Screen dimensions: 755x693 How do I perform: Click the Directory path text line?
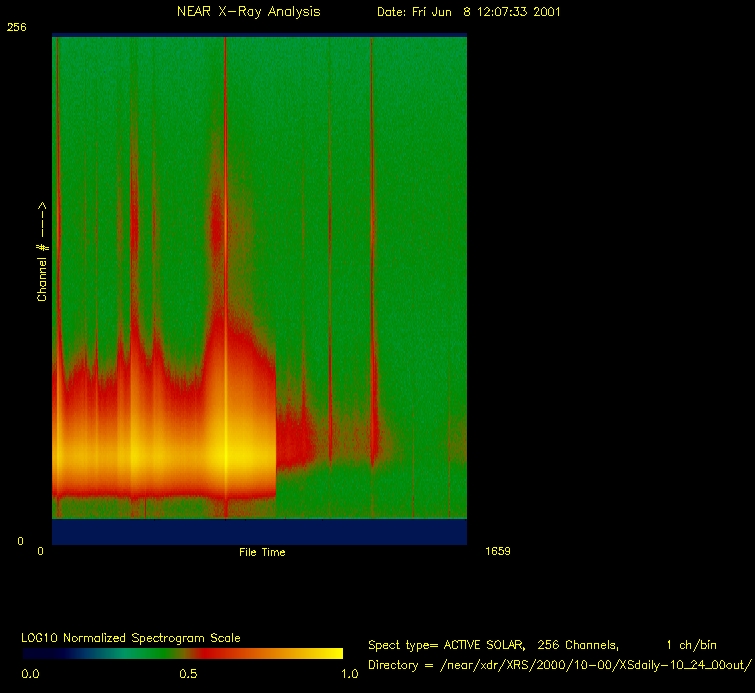[558, 665]
